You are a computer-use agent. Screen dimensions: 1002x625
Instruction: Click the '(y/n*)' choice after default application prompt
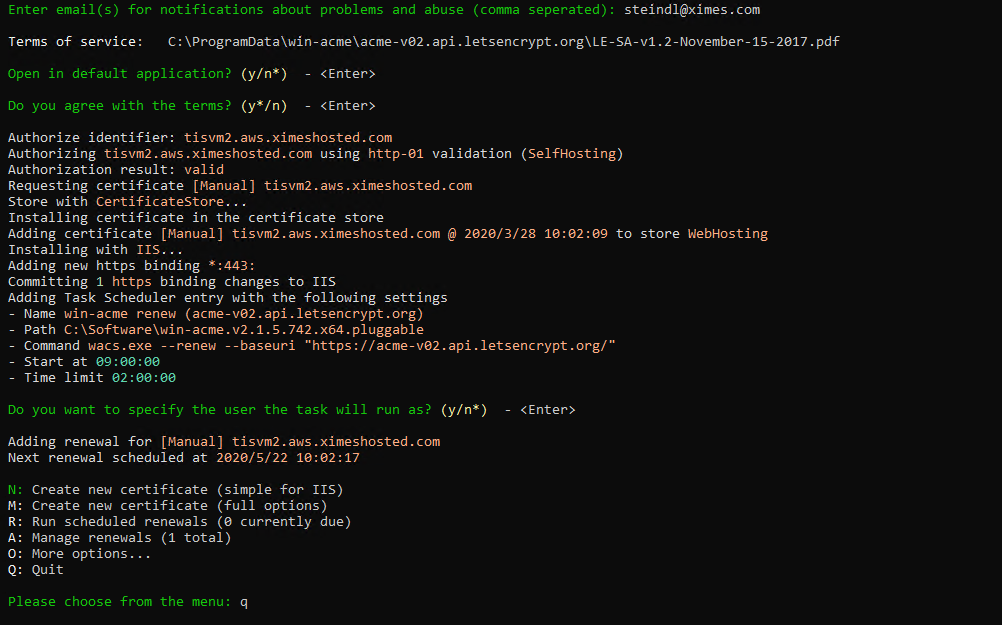pos(264,73)
